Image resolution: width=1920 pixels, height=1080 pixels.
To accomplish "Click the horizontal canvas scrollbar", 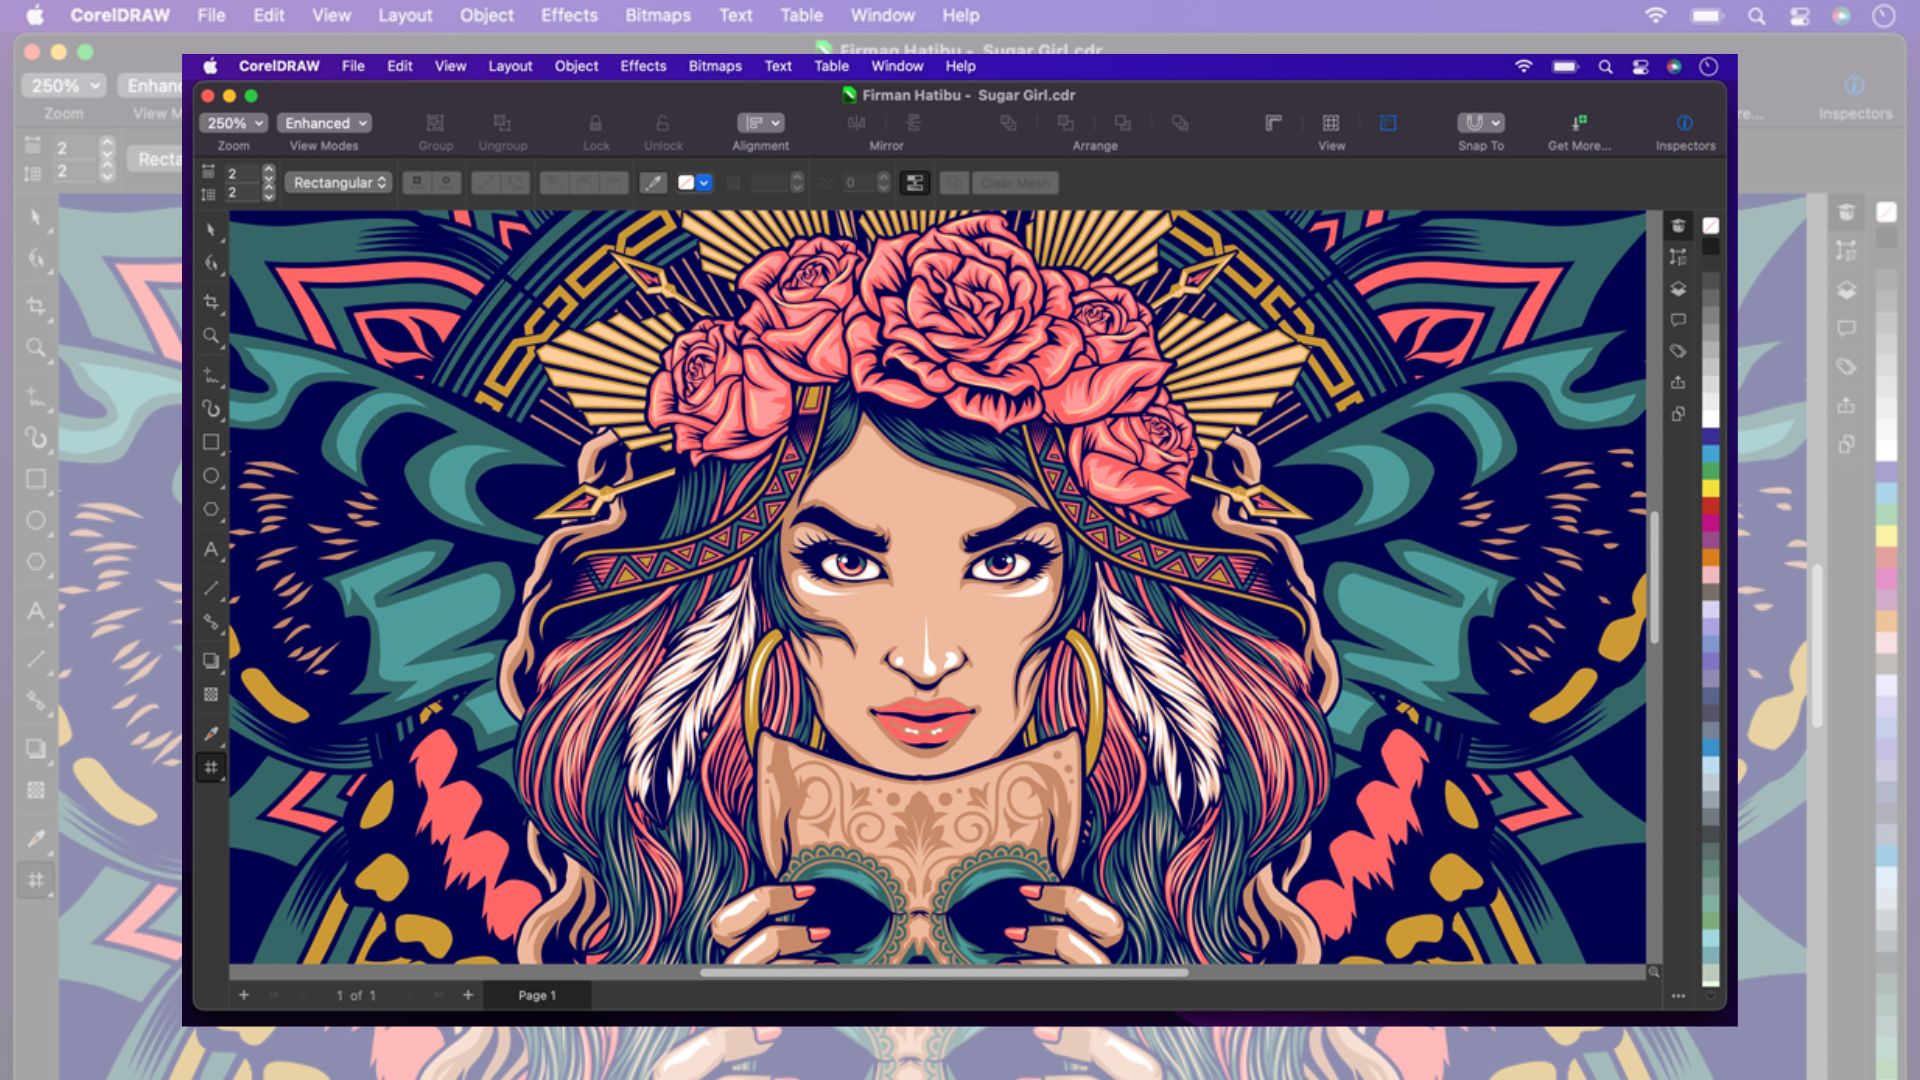I will (x=944, y=972).
